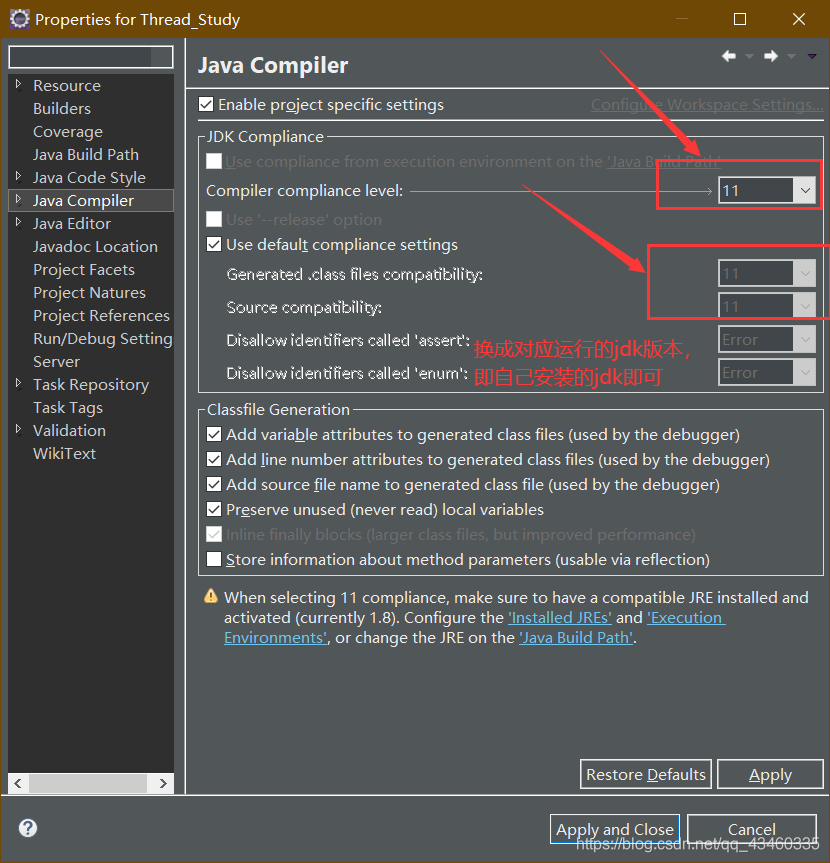Click the tree scrollbar right arrow
This screenshot has width=830, height=863.
pyautogui.click(x=163, y=783)
